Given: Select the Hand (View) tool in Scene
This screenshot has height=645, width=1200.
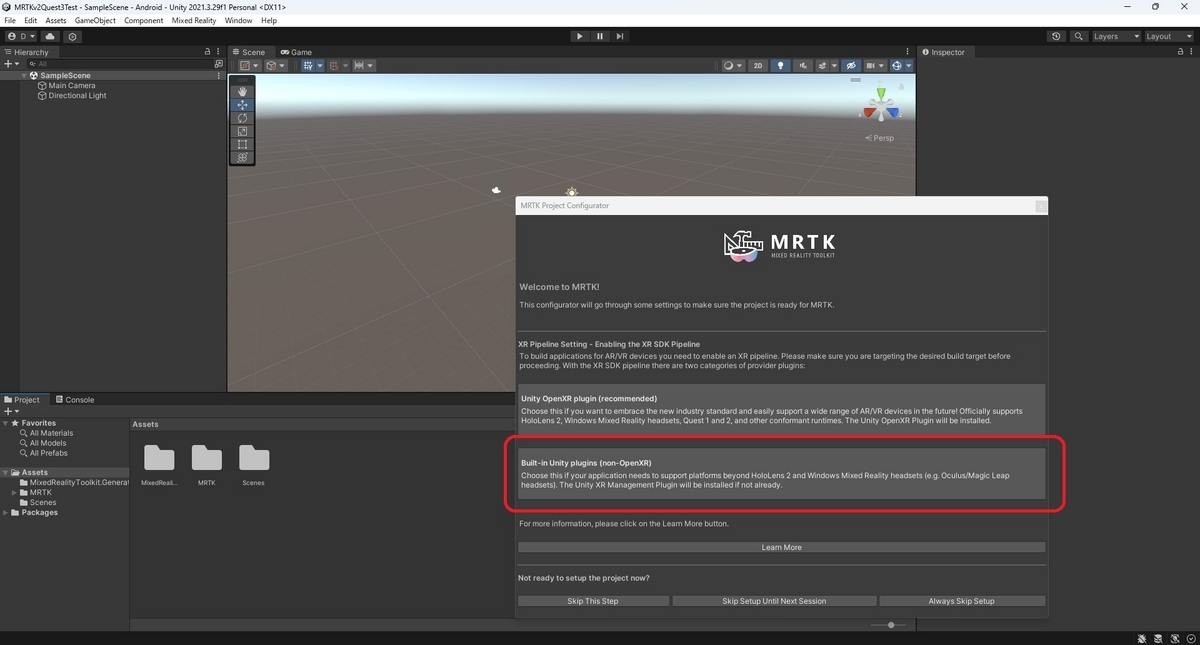Looking at the screenshot, I should [242, 92].
